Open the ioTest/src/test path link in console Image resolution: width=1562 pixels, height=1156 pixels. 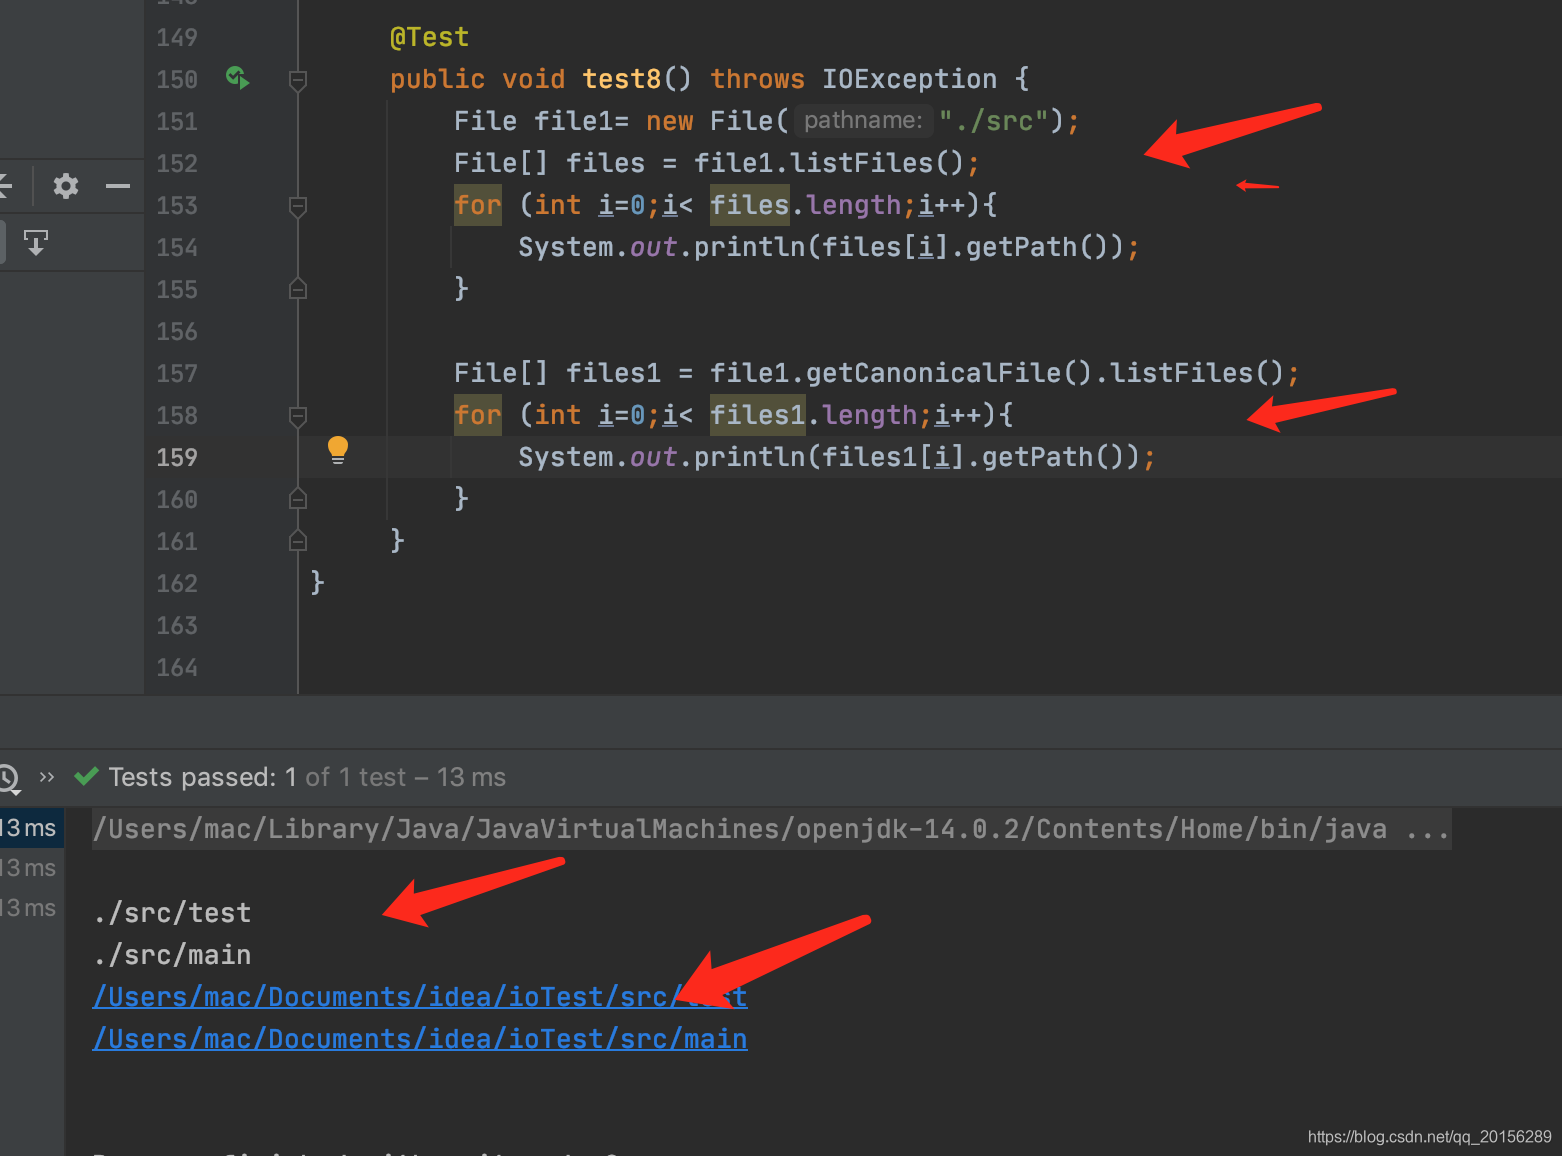tap(420, 997)
